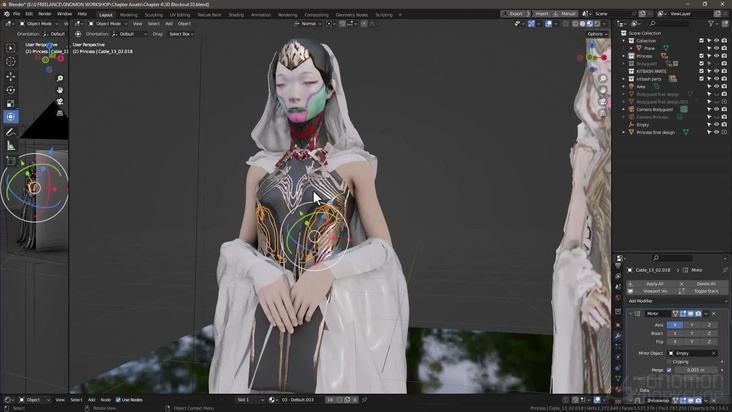Toggle Mirror modifier edit mode display

click(x=683, y=314)
